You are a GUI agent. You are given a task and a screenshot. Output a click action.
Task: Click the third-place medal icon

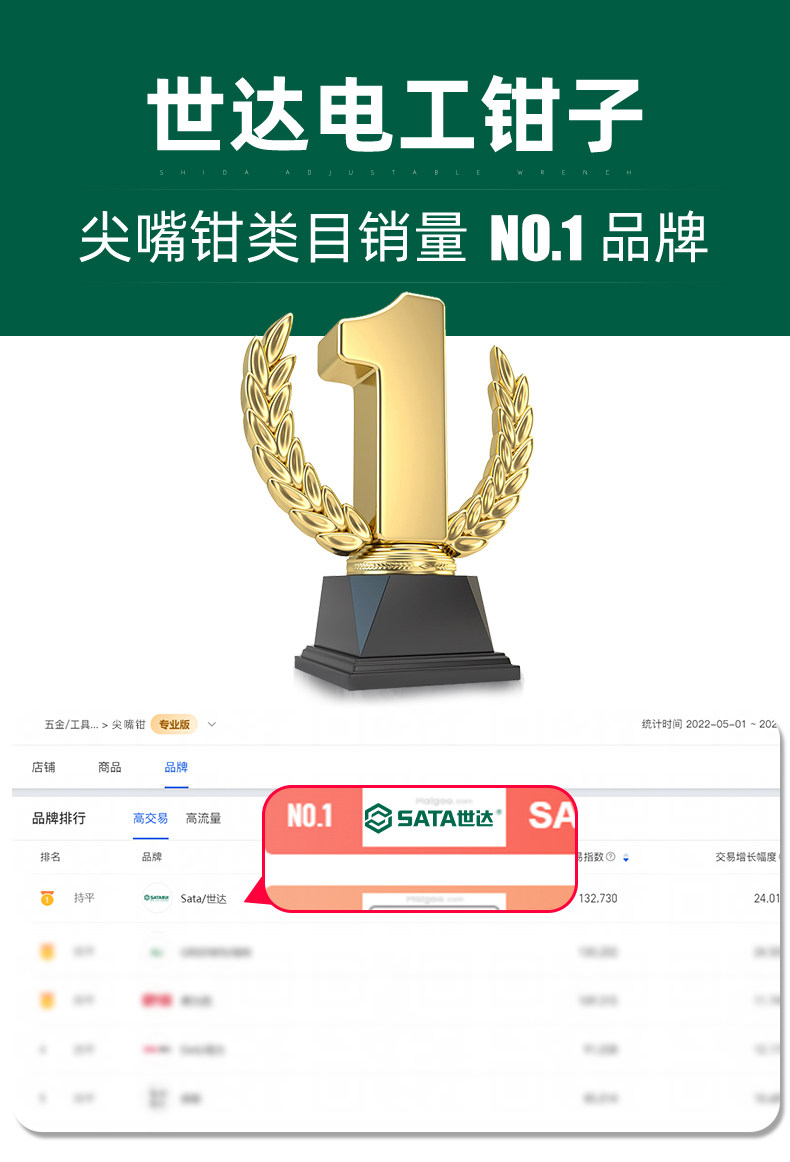click(47, 1000)
